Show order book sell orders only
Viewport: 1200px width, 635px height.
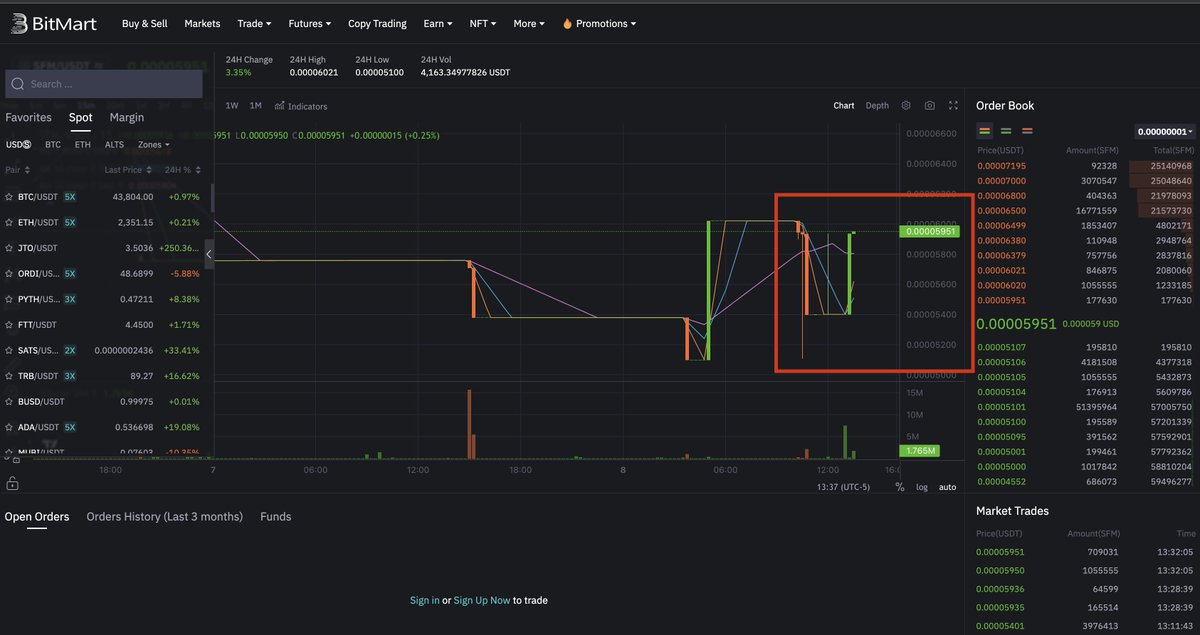1027,131
